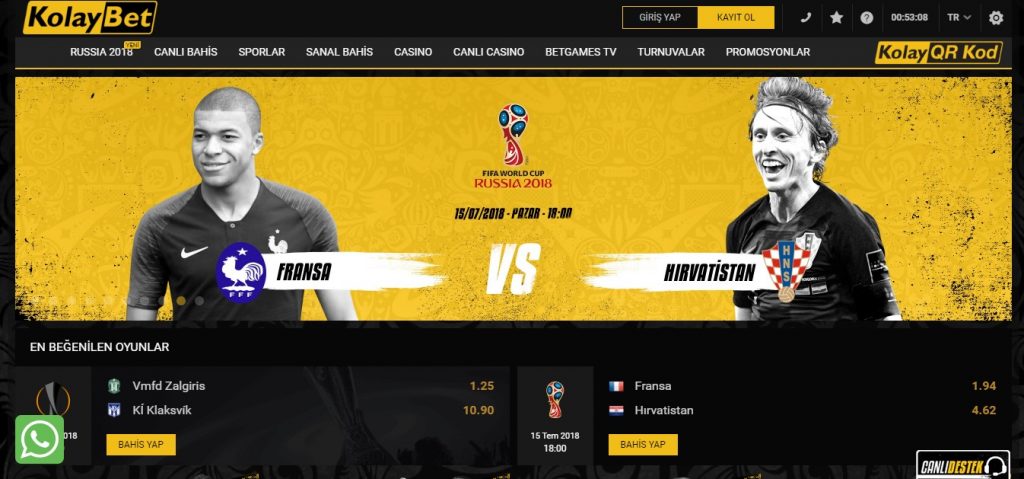Open the Kolay QR Kod banner
Viewport: 1024px width, 479px height.
point(938,52)
